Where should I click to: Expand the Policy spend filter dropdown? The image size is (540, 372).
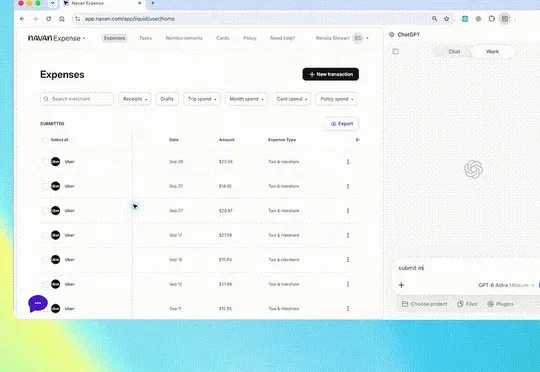(x=336, y=99)
